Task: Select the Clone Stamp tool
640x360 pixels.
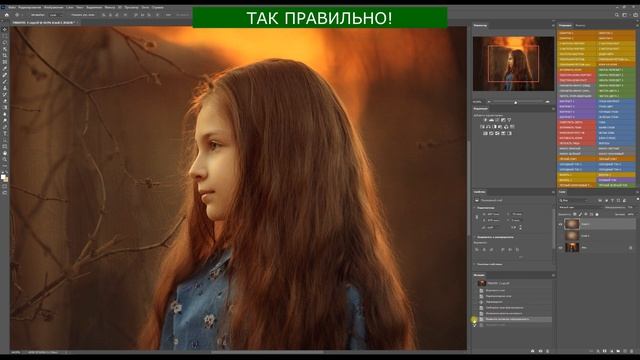Action: click(4, 88)
